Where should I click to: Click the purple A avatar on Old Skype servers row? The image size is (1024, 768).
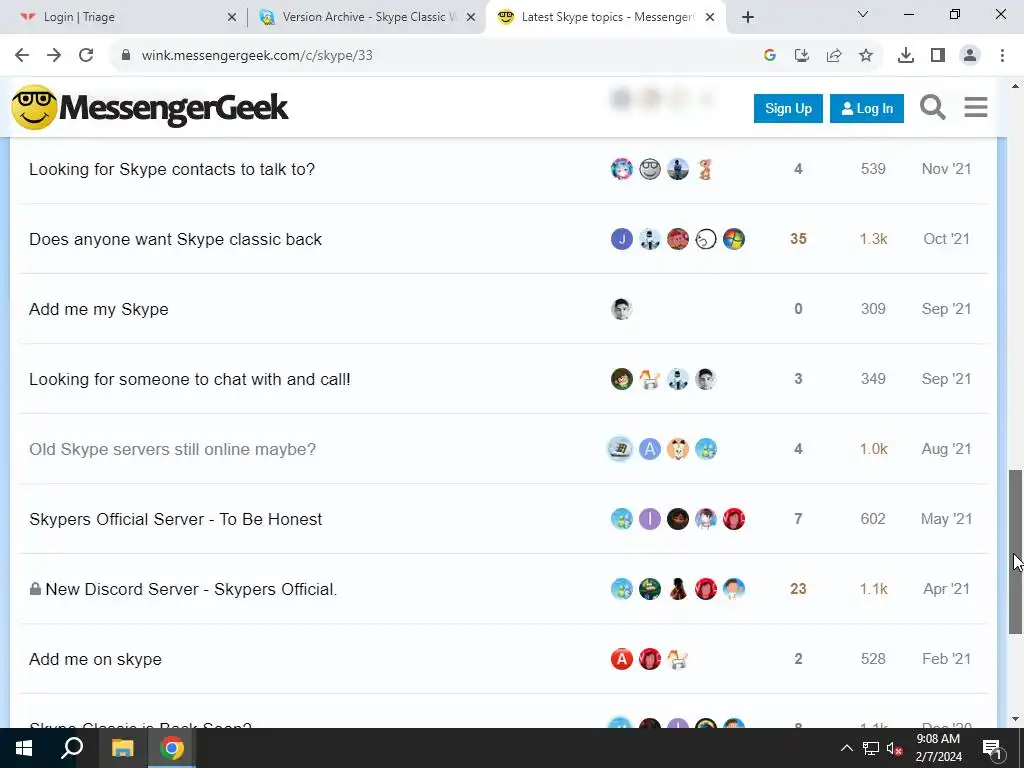coord(650,449)
